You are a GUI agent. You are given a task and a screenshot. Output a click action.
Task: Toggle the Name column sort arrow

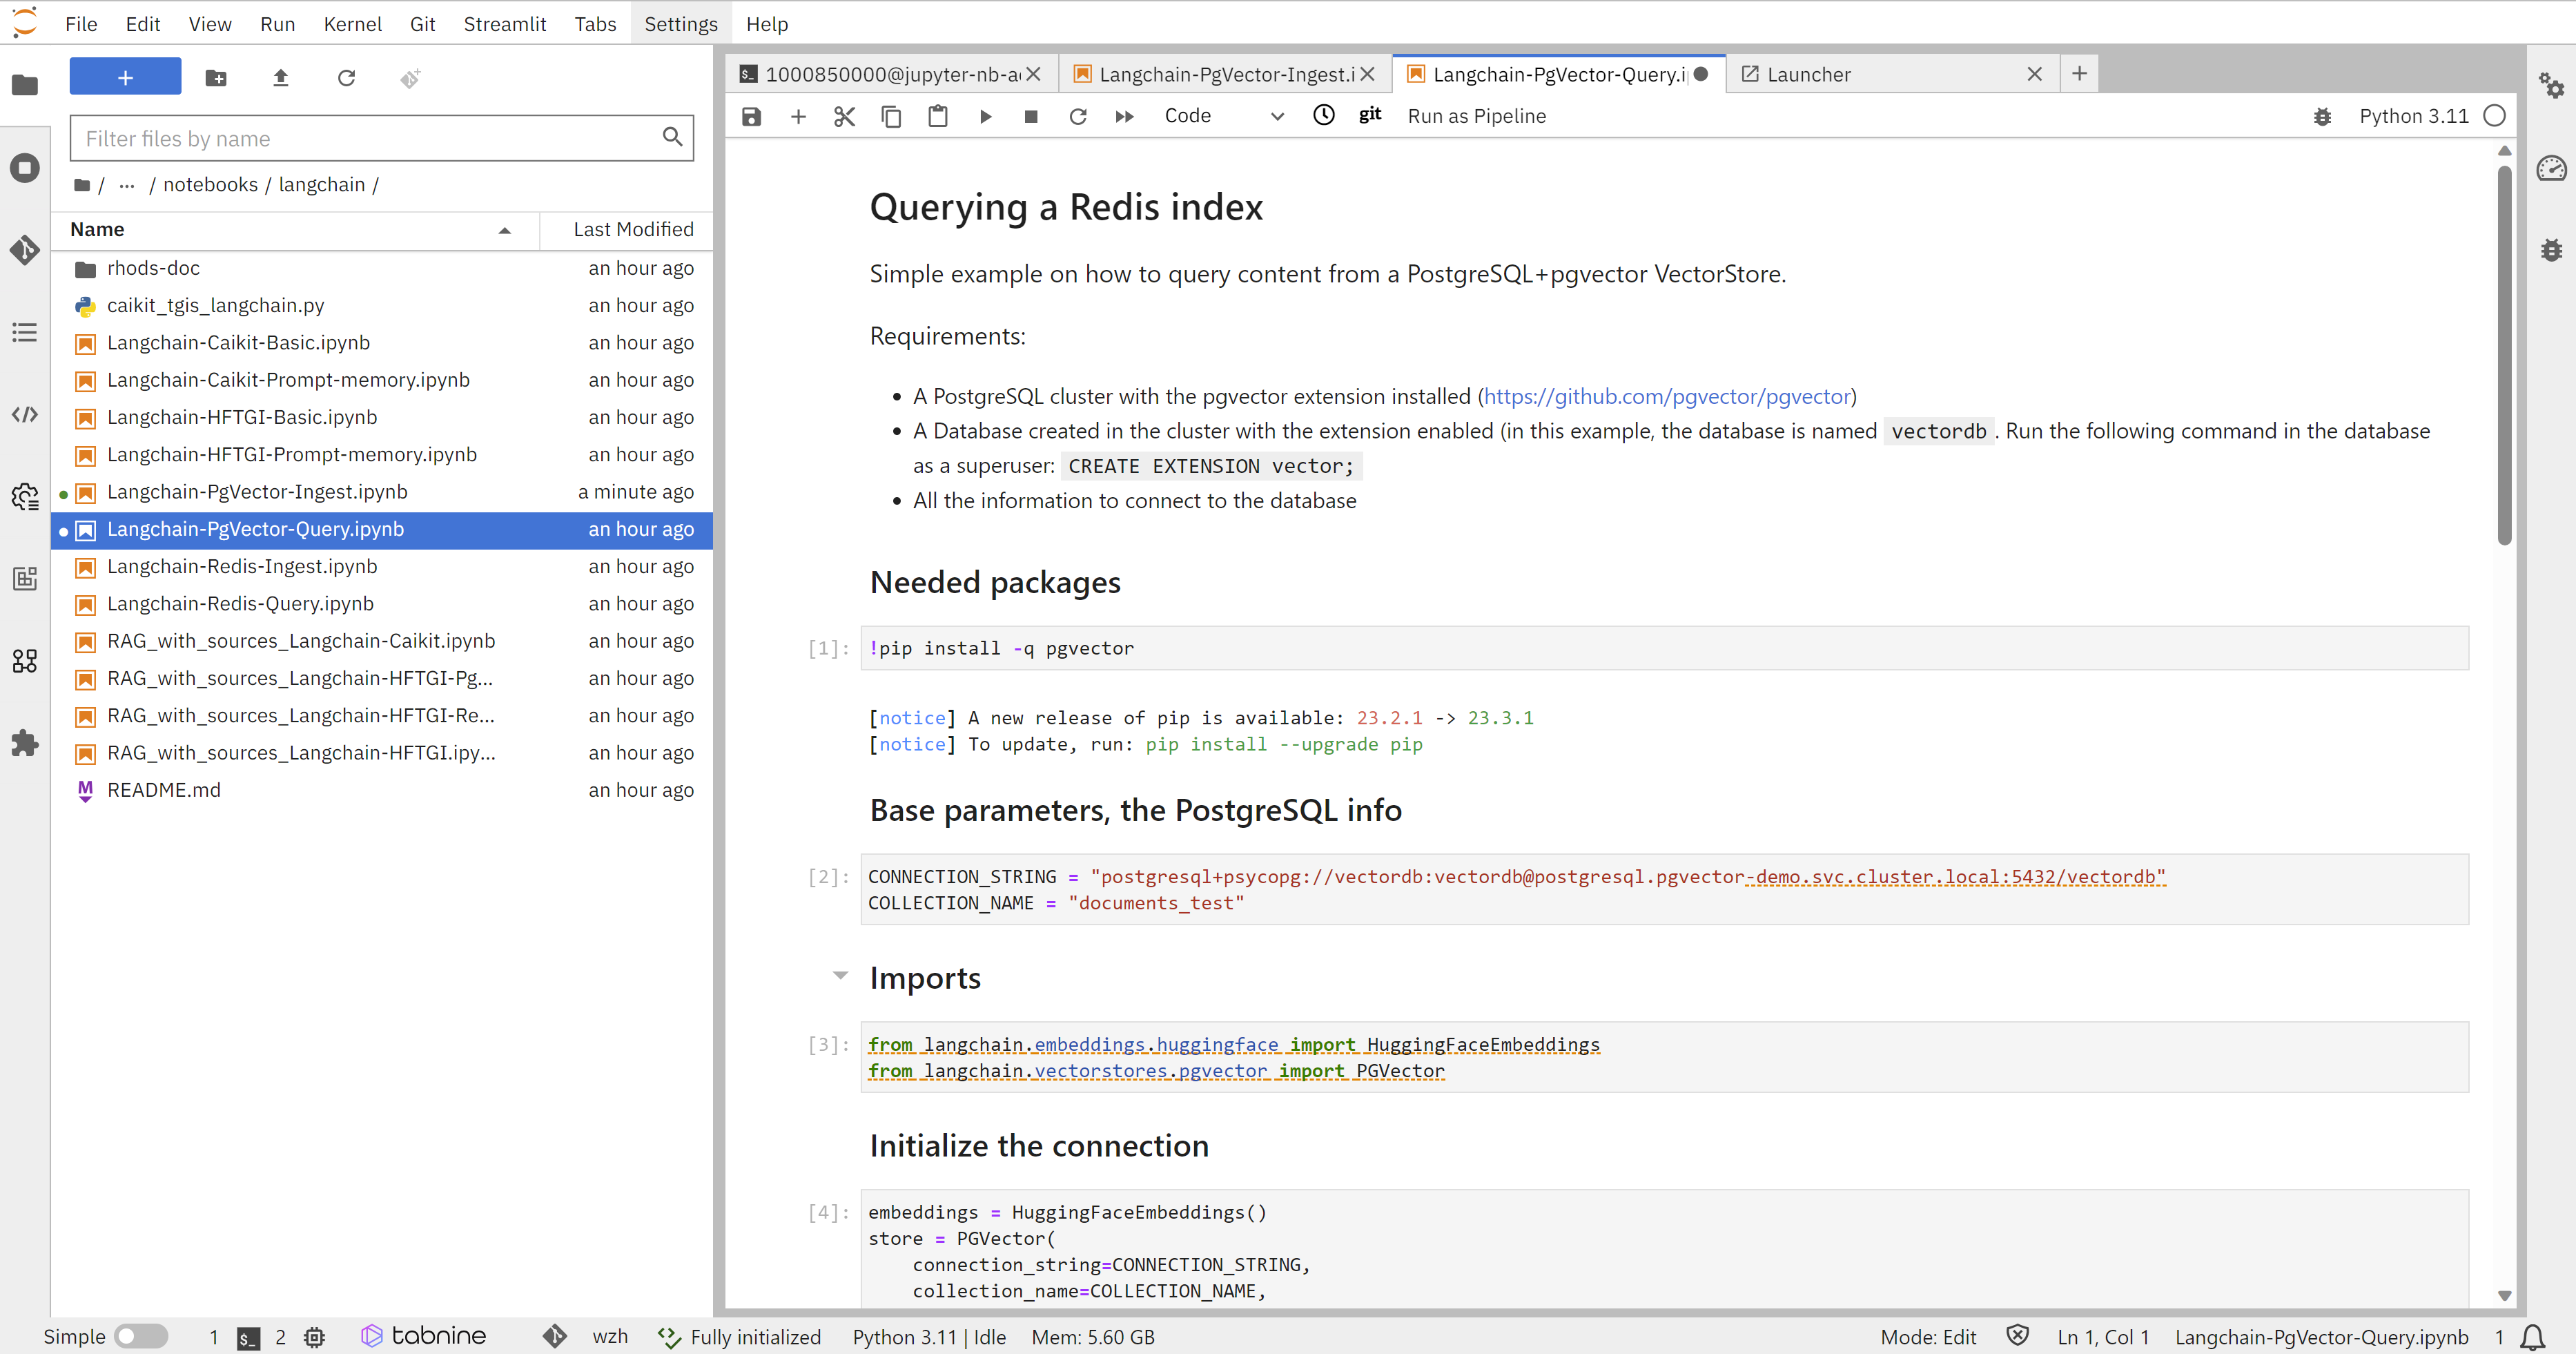504,230
